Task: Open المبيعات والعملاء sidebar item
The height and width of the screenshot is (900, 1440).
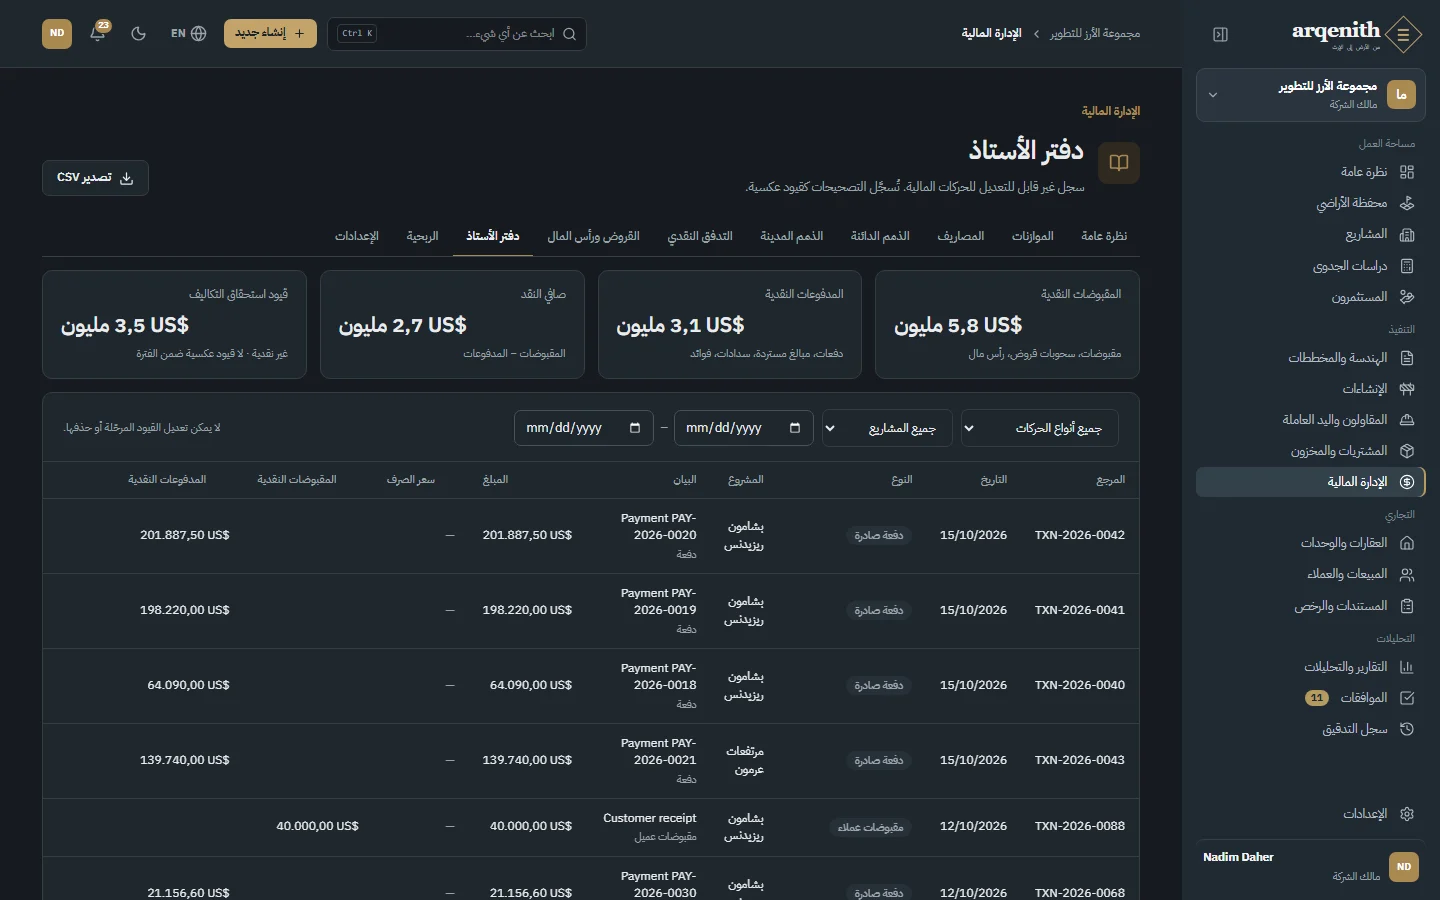Action: click(1310, 574)
